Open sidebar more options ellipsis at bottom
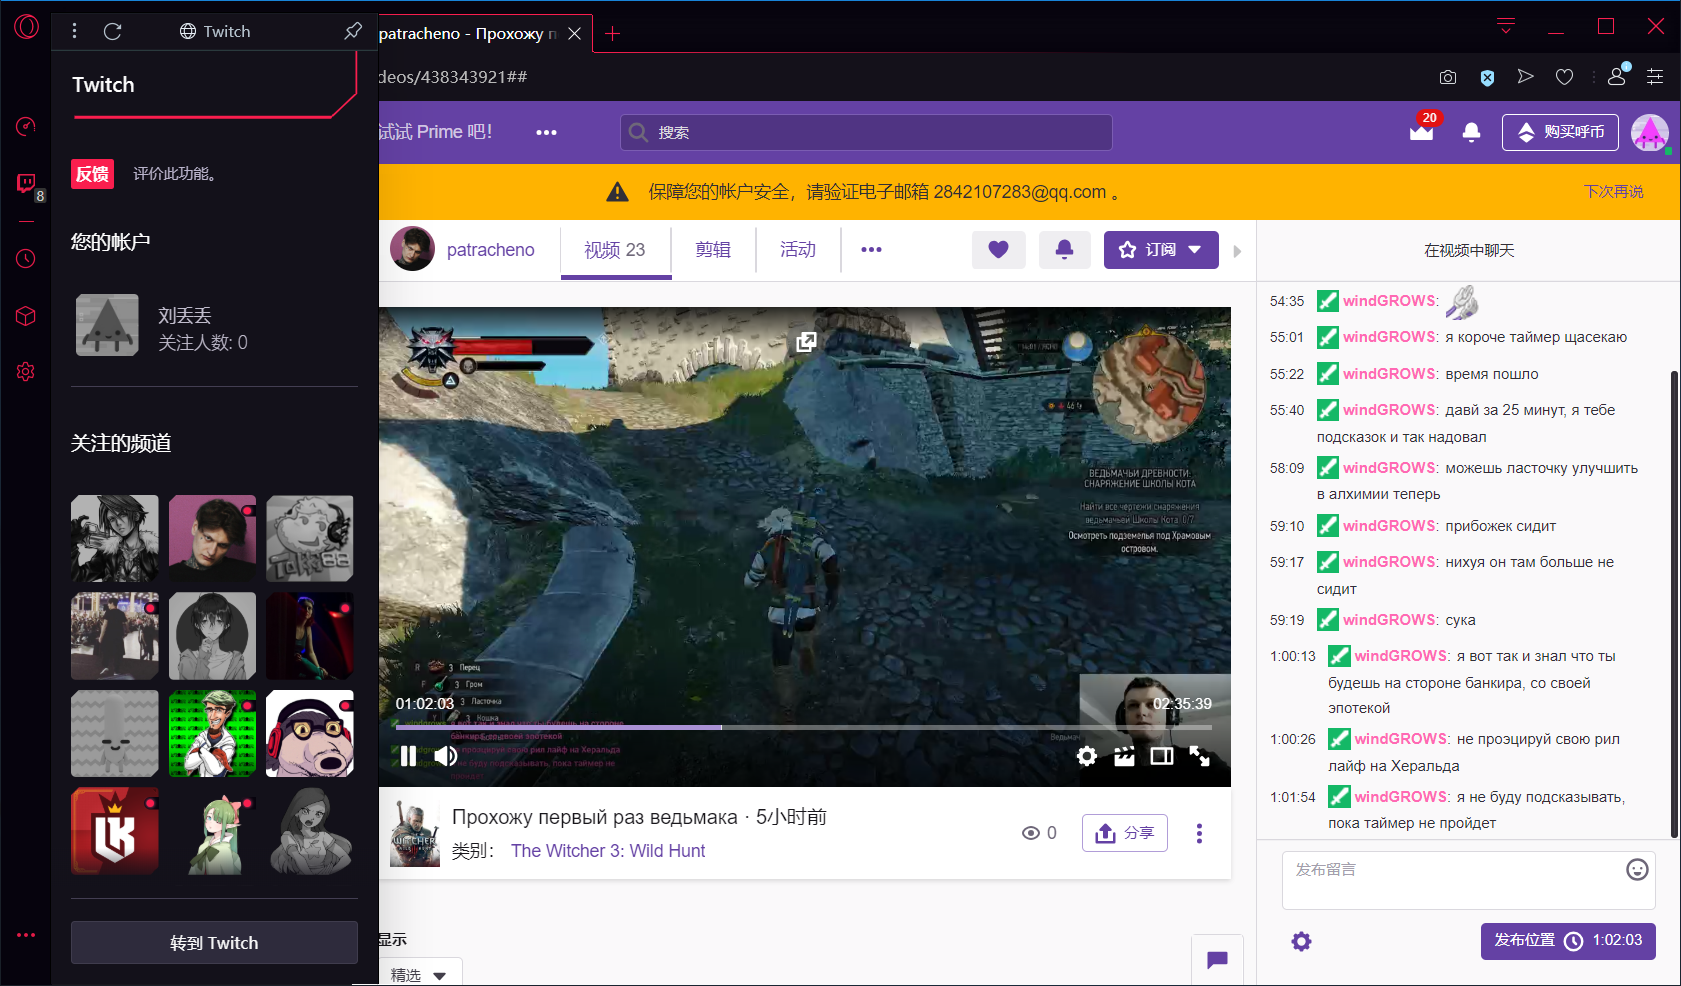This screenshot has width=1681, height=986. click(x=26, y=935)
